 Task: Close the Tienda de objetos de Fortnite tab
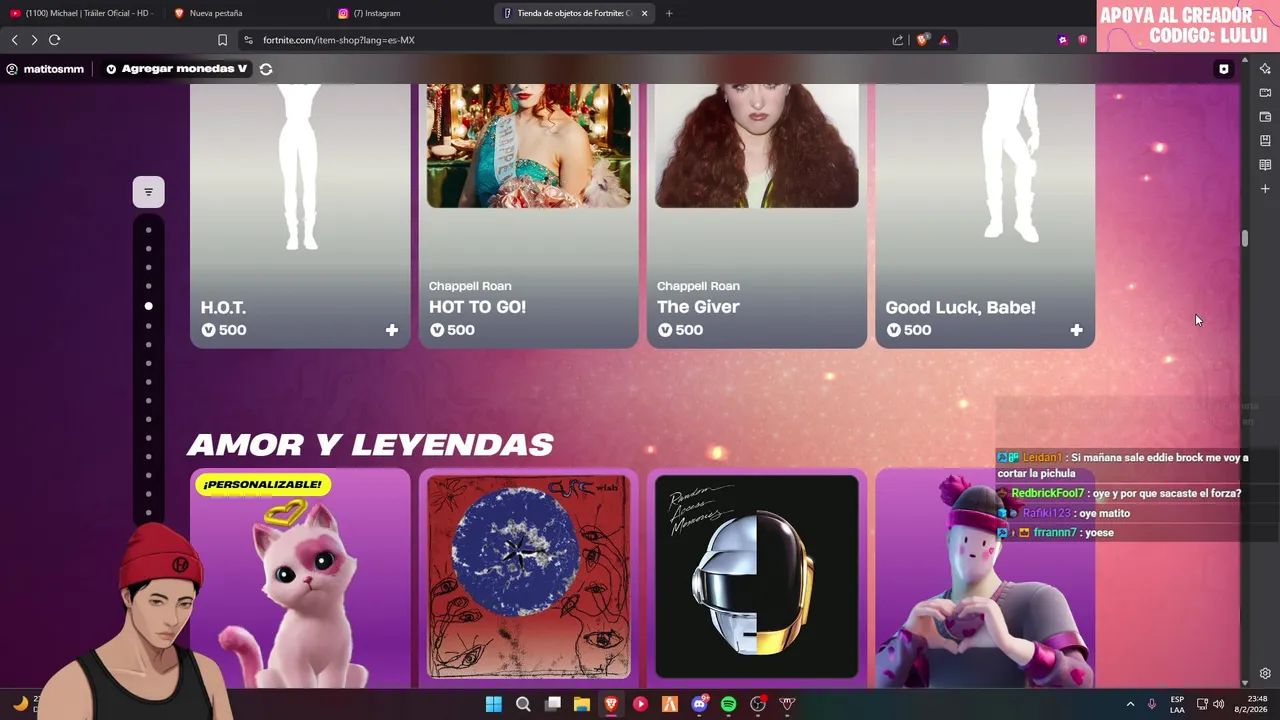pos(644,13)
